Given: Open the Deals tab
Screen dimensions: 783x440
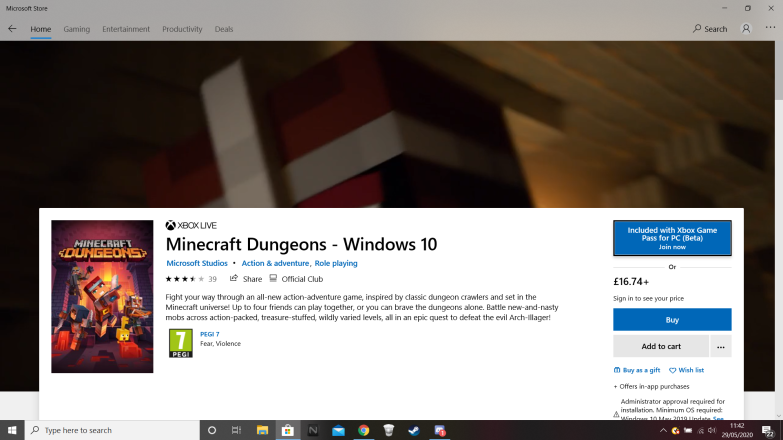Looking at the screenshot, I should point(224,29).
